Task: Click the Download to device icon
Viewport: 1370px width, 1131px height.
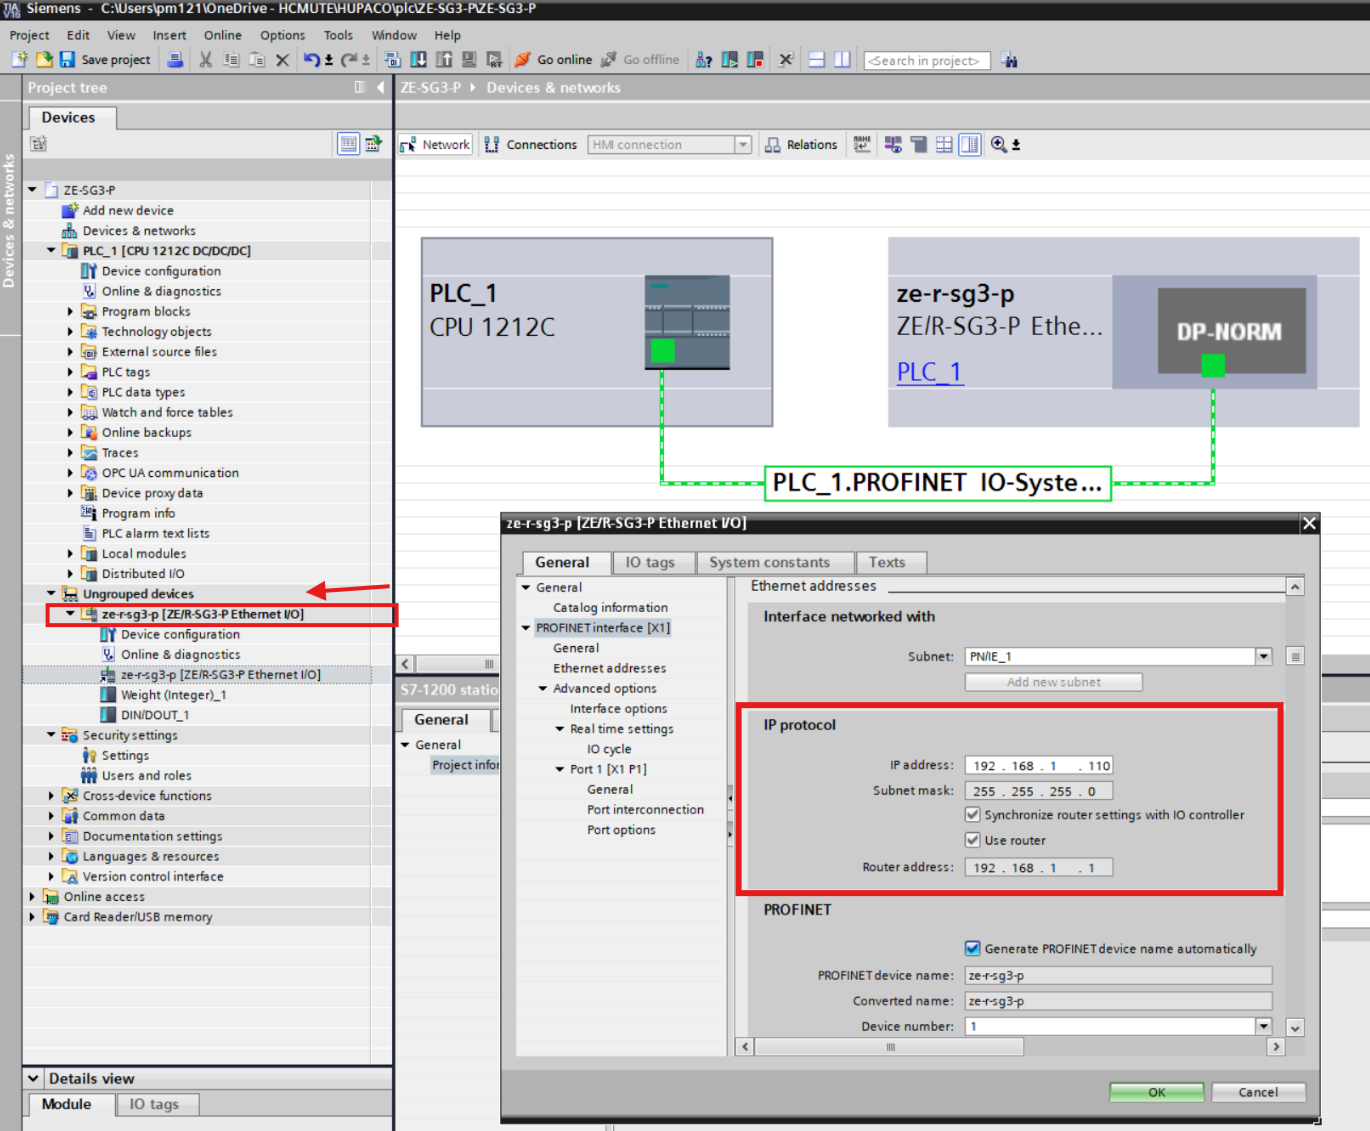Action: (x=419, y=60)
